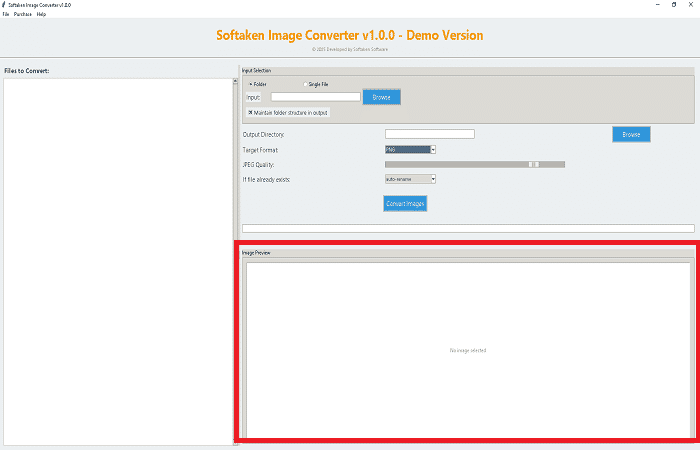Open the Target Format dropdown showing PNG
Viewport: 700px width, 450px height.
(410, 150)
